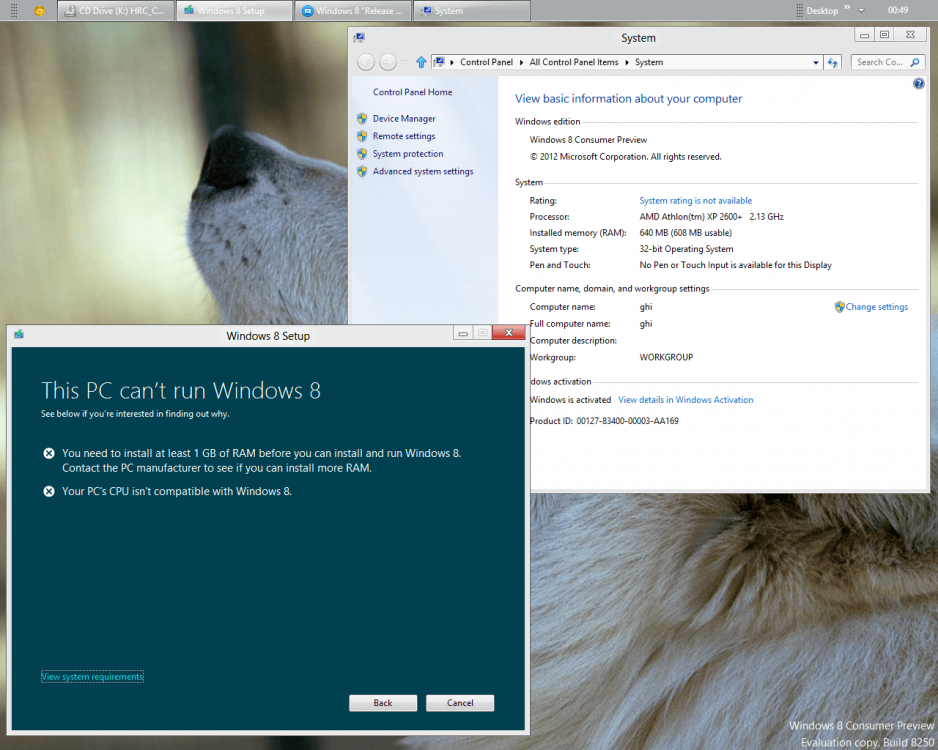Click the taskbar clock showing 00:49
Screen dimensions: 938x750
pos(897,10)
